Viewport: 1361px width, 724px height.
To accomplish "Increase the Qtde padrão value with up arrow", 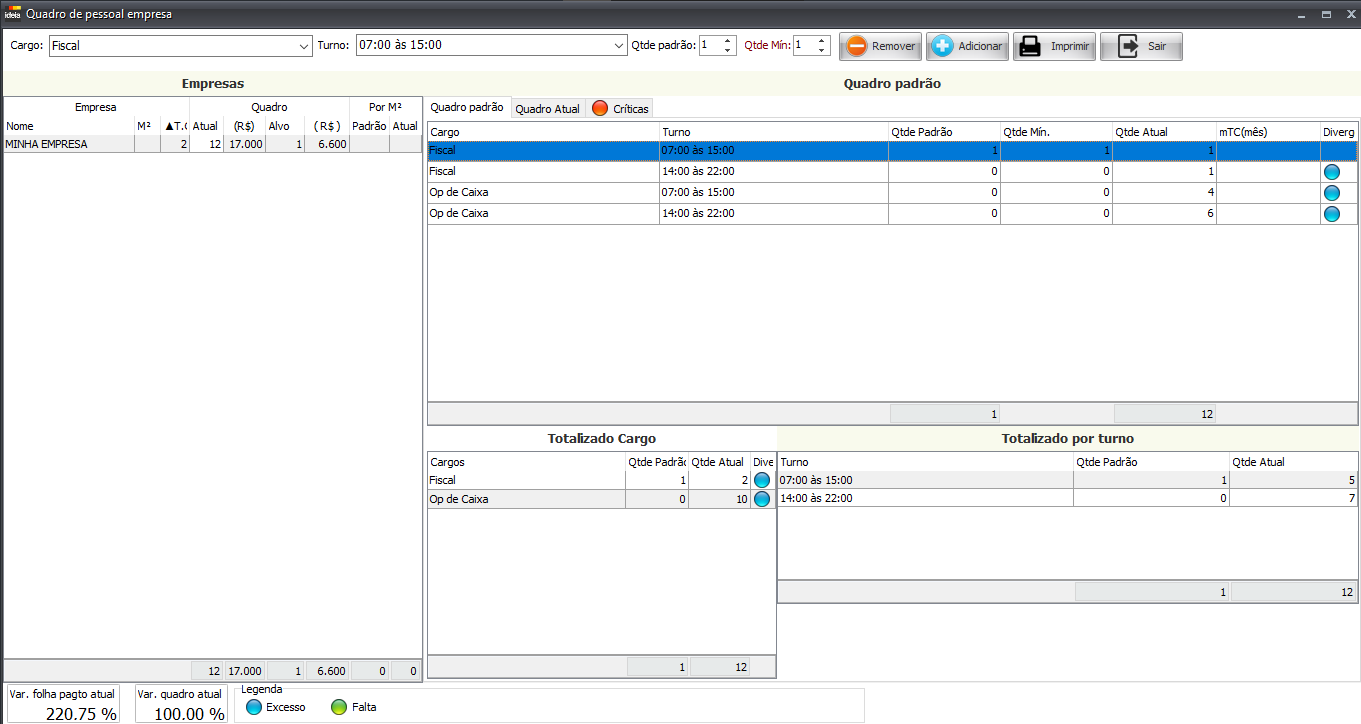I will pos(727,41).
